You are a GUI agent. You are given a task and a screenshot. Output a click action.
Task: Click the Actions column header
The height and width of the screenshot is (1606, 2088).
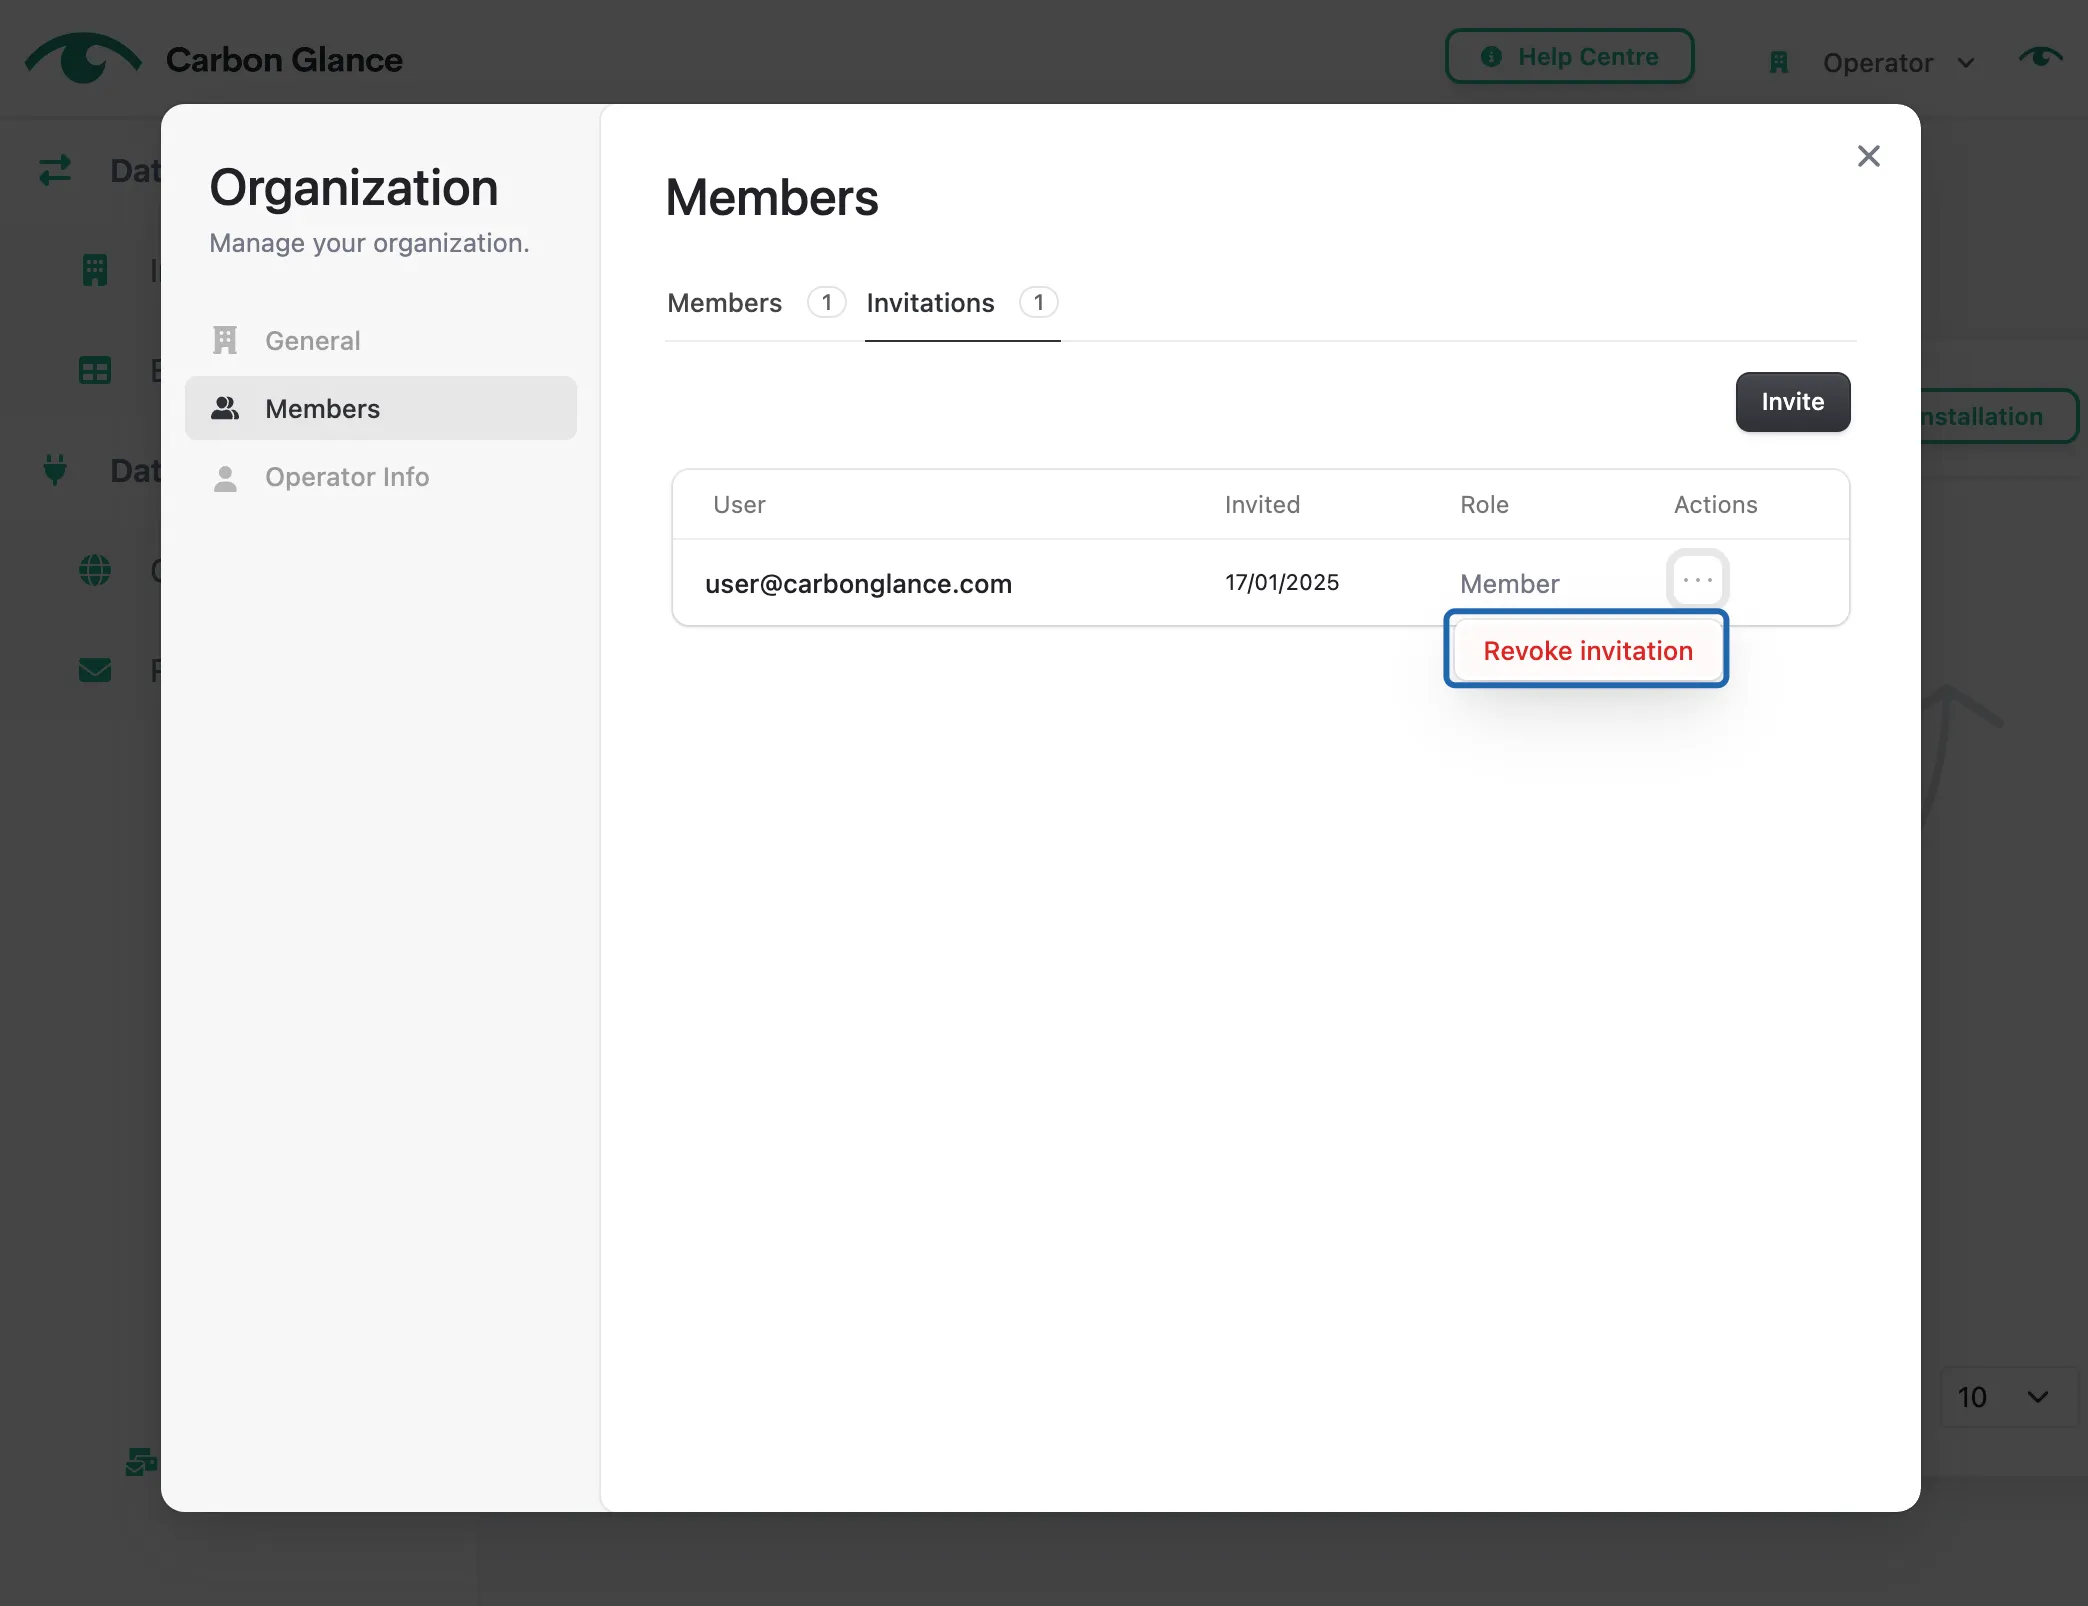[1715, 505]
